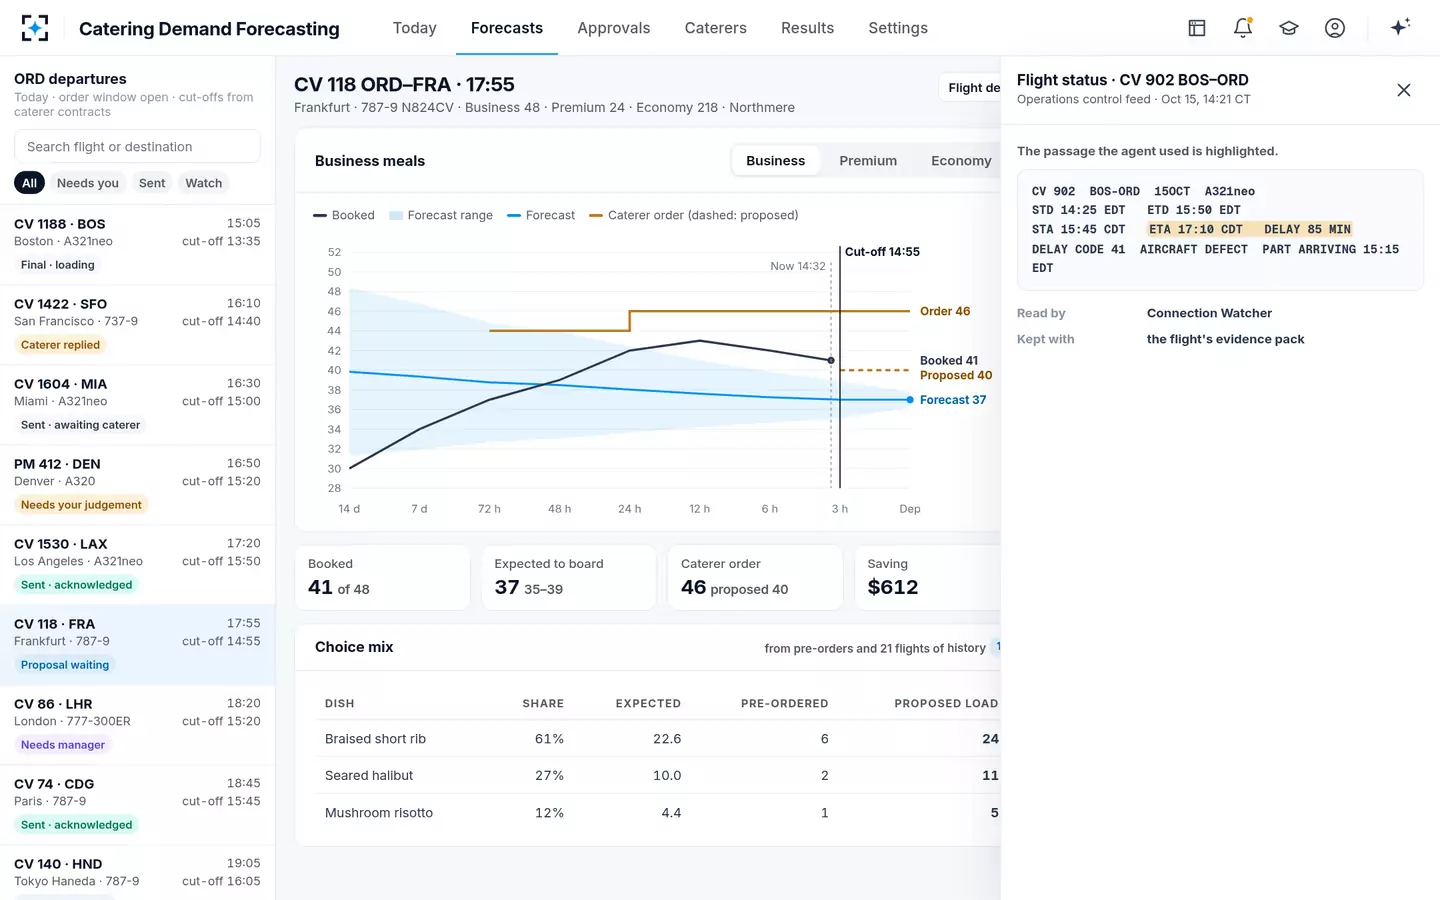Filter flights by Watch
Viewport: 1440px width, 900px height.
[204, 183]
